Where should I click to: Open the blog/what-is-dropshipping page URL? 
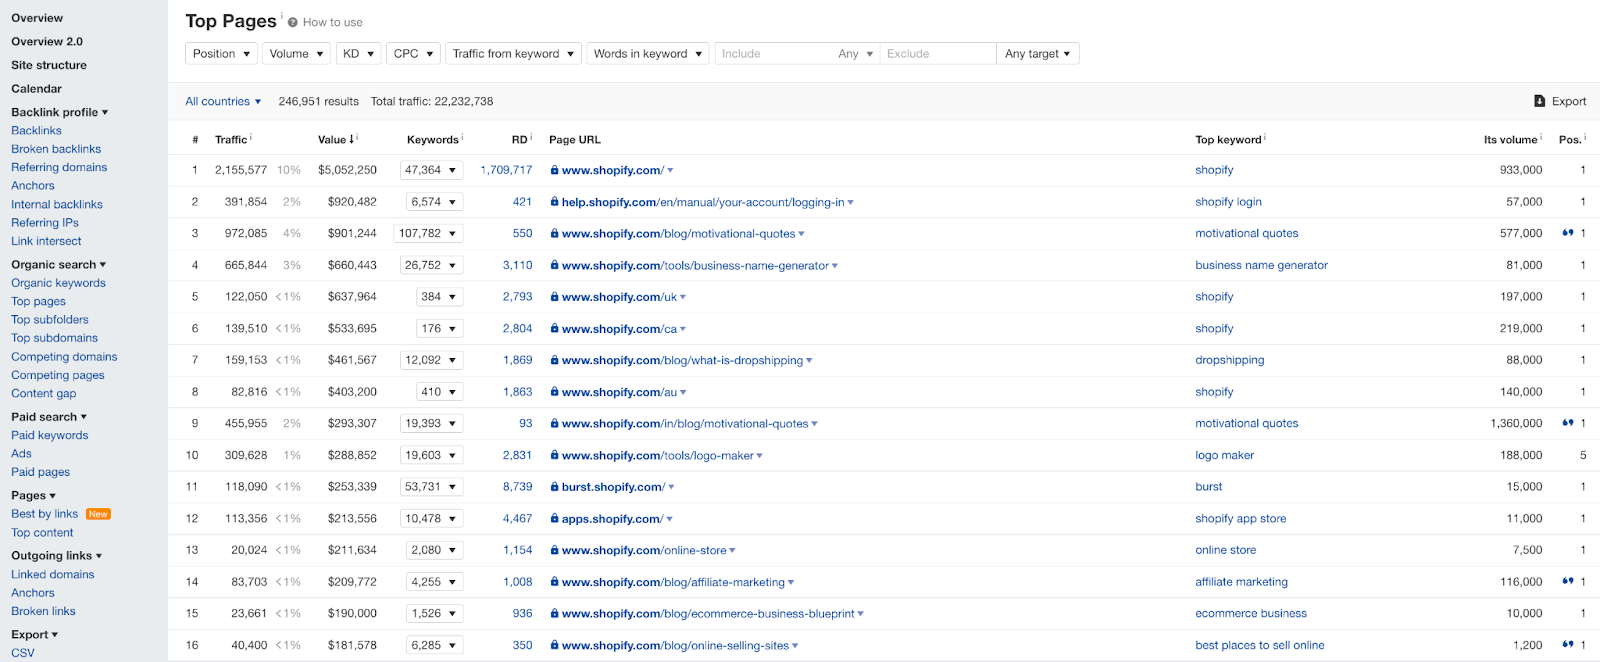(x=682, y=360)
